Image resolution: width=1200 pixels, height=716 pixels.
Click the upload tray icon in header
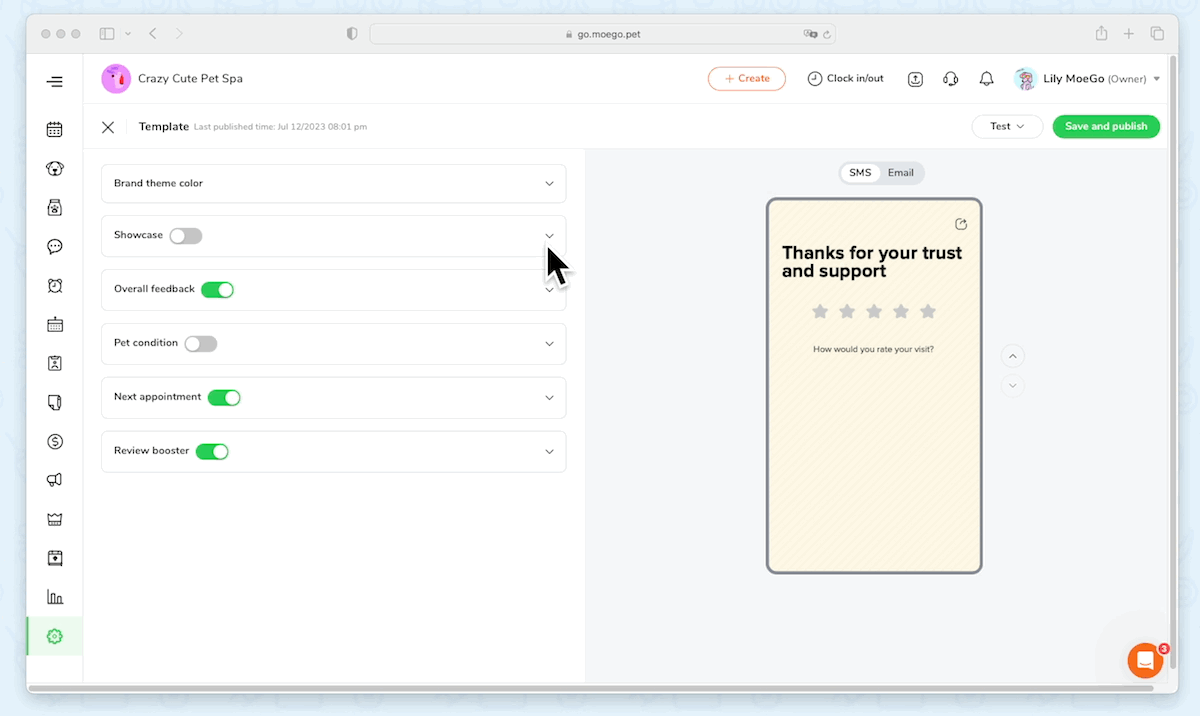[916, 79]
